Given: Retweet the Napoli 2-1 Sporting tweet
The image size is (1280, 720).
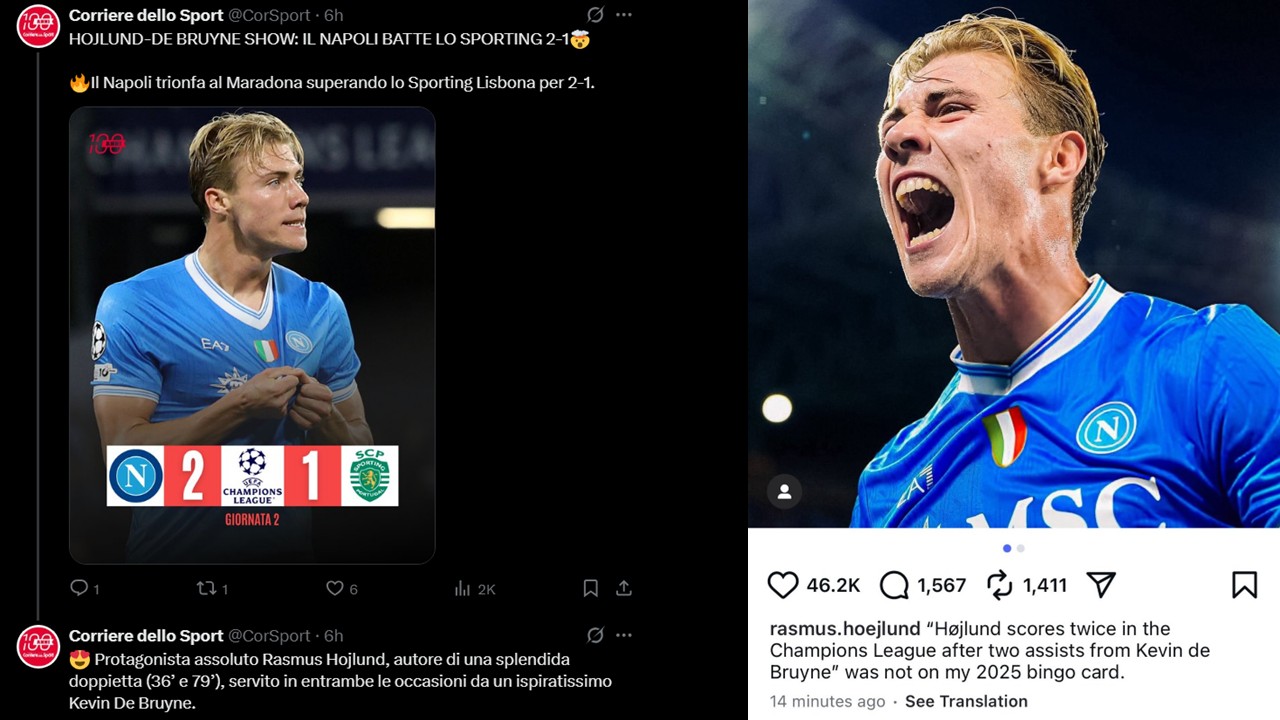Looking at the screenshot, I should [207, 588].
